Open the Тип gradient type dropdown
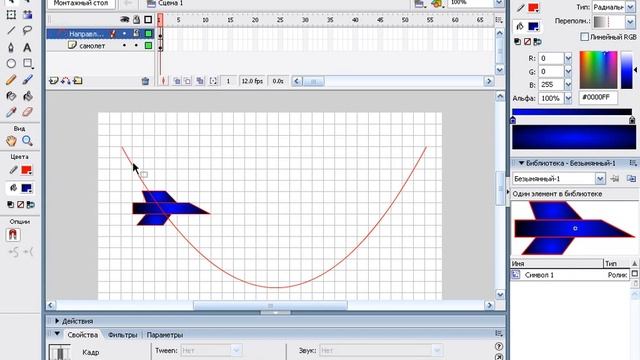 (x=629, y=7)
